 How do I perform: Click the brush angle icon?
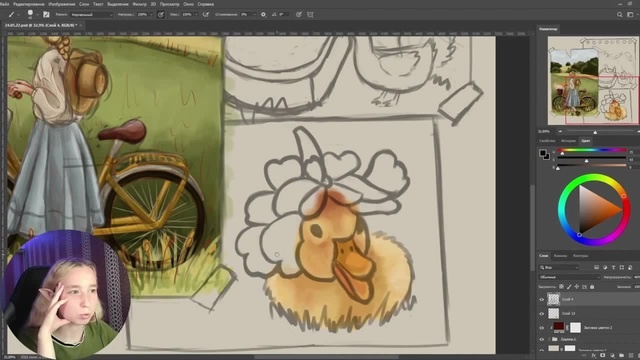(274, 14)
